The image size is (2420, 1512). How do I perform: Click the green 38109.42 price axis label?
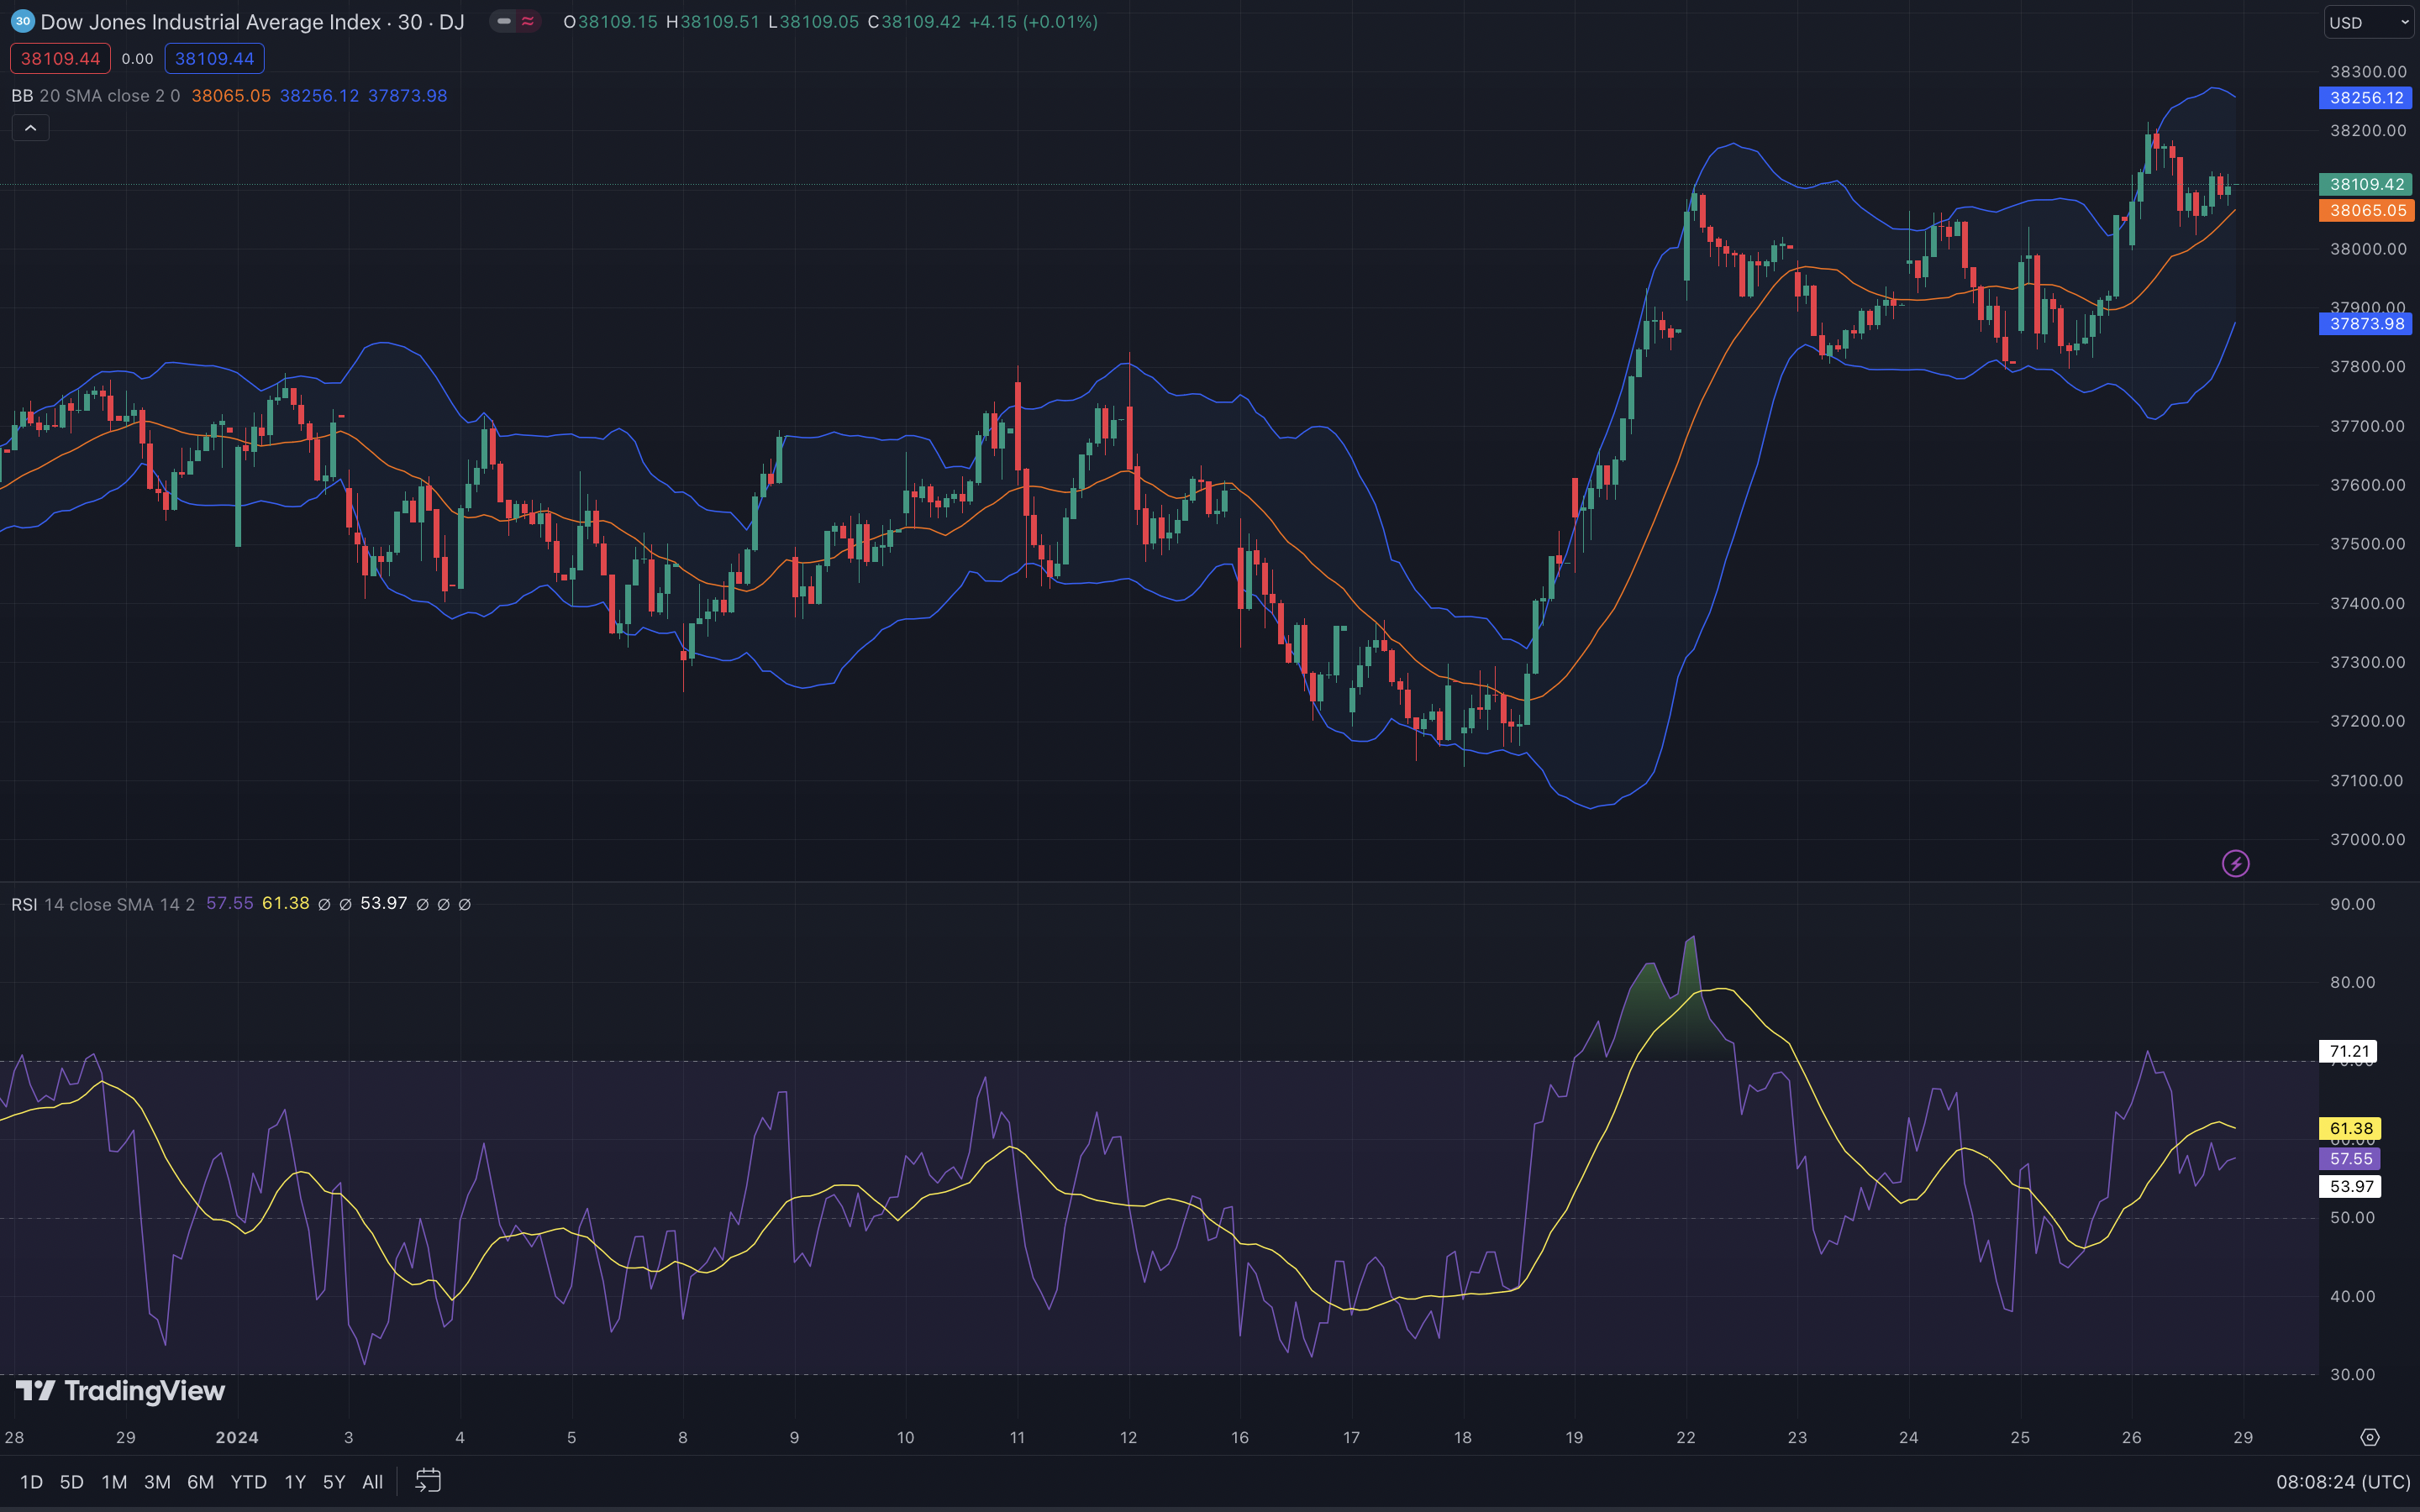point(2366,184)
